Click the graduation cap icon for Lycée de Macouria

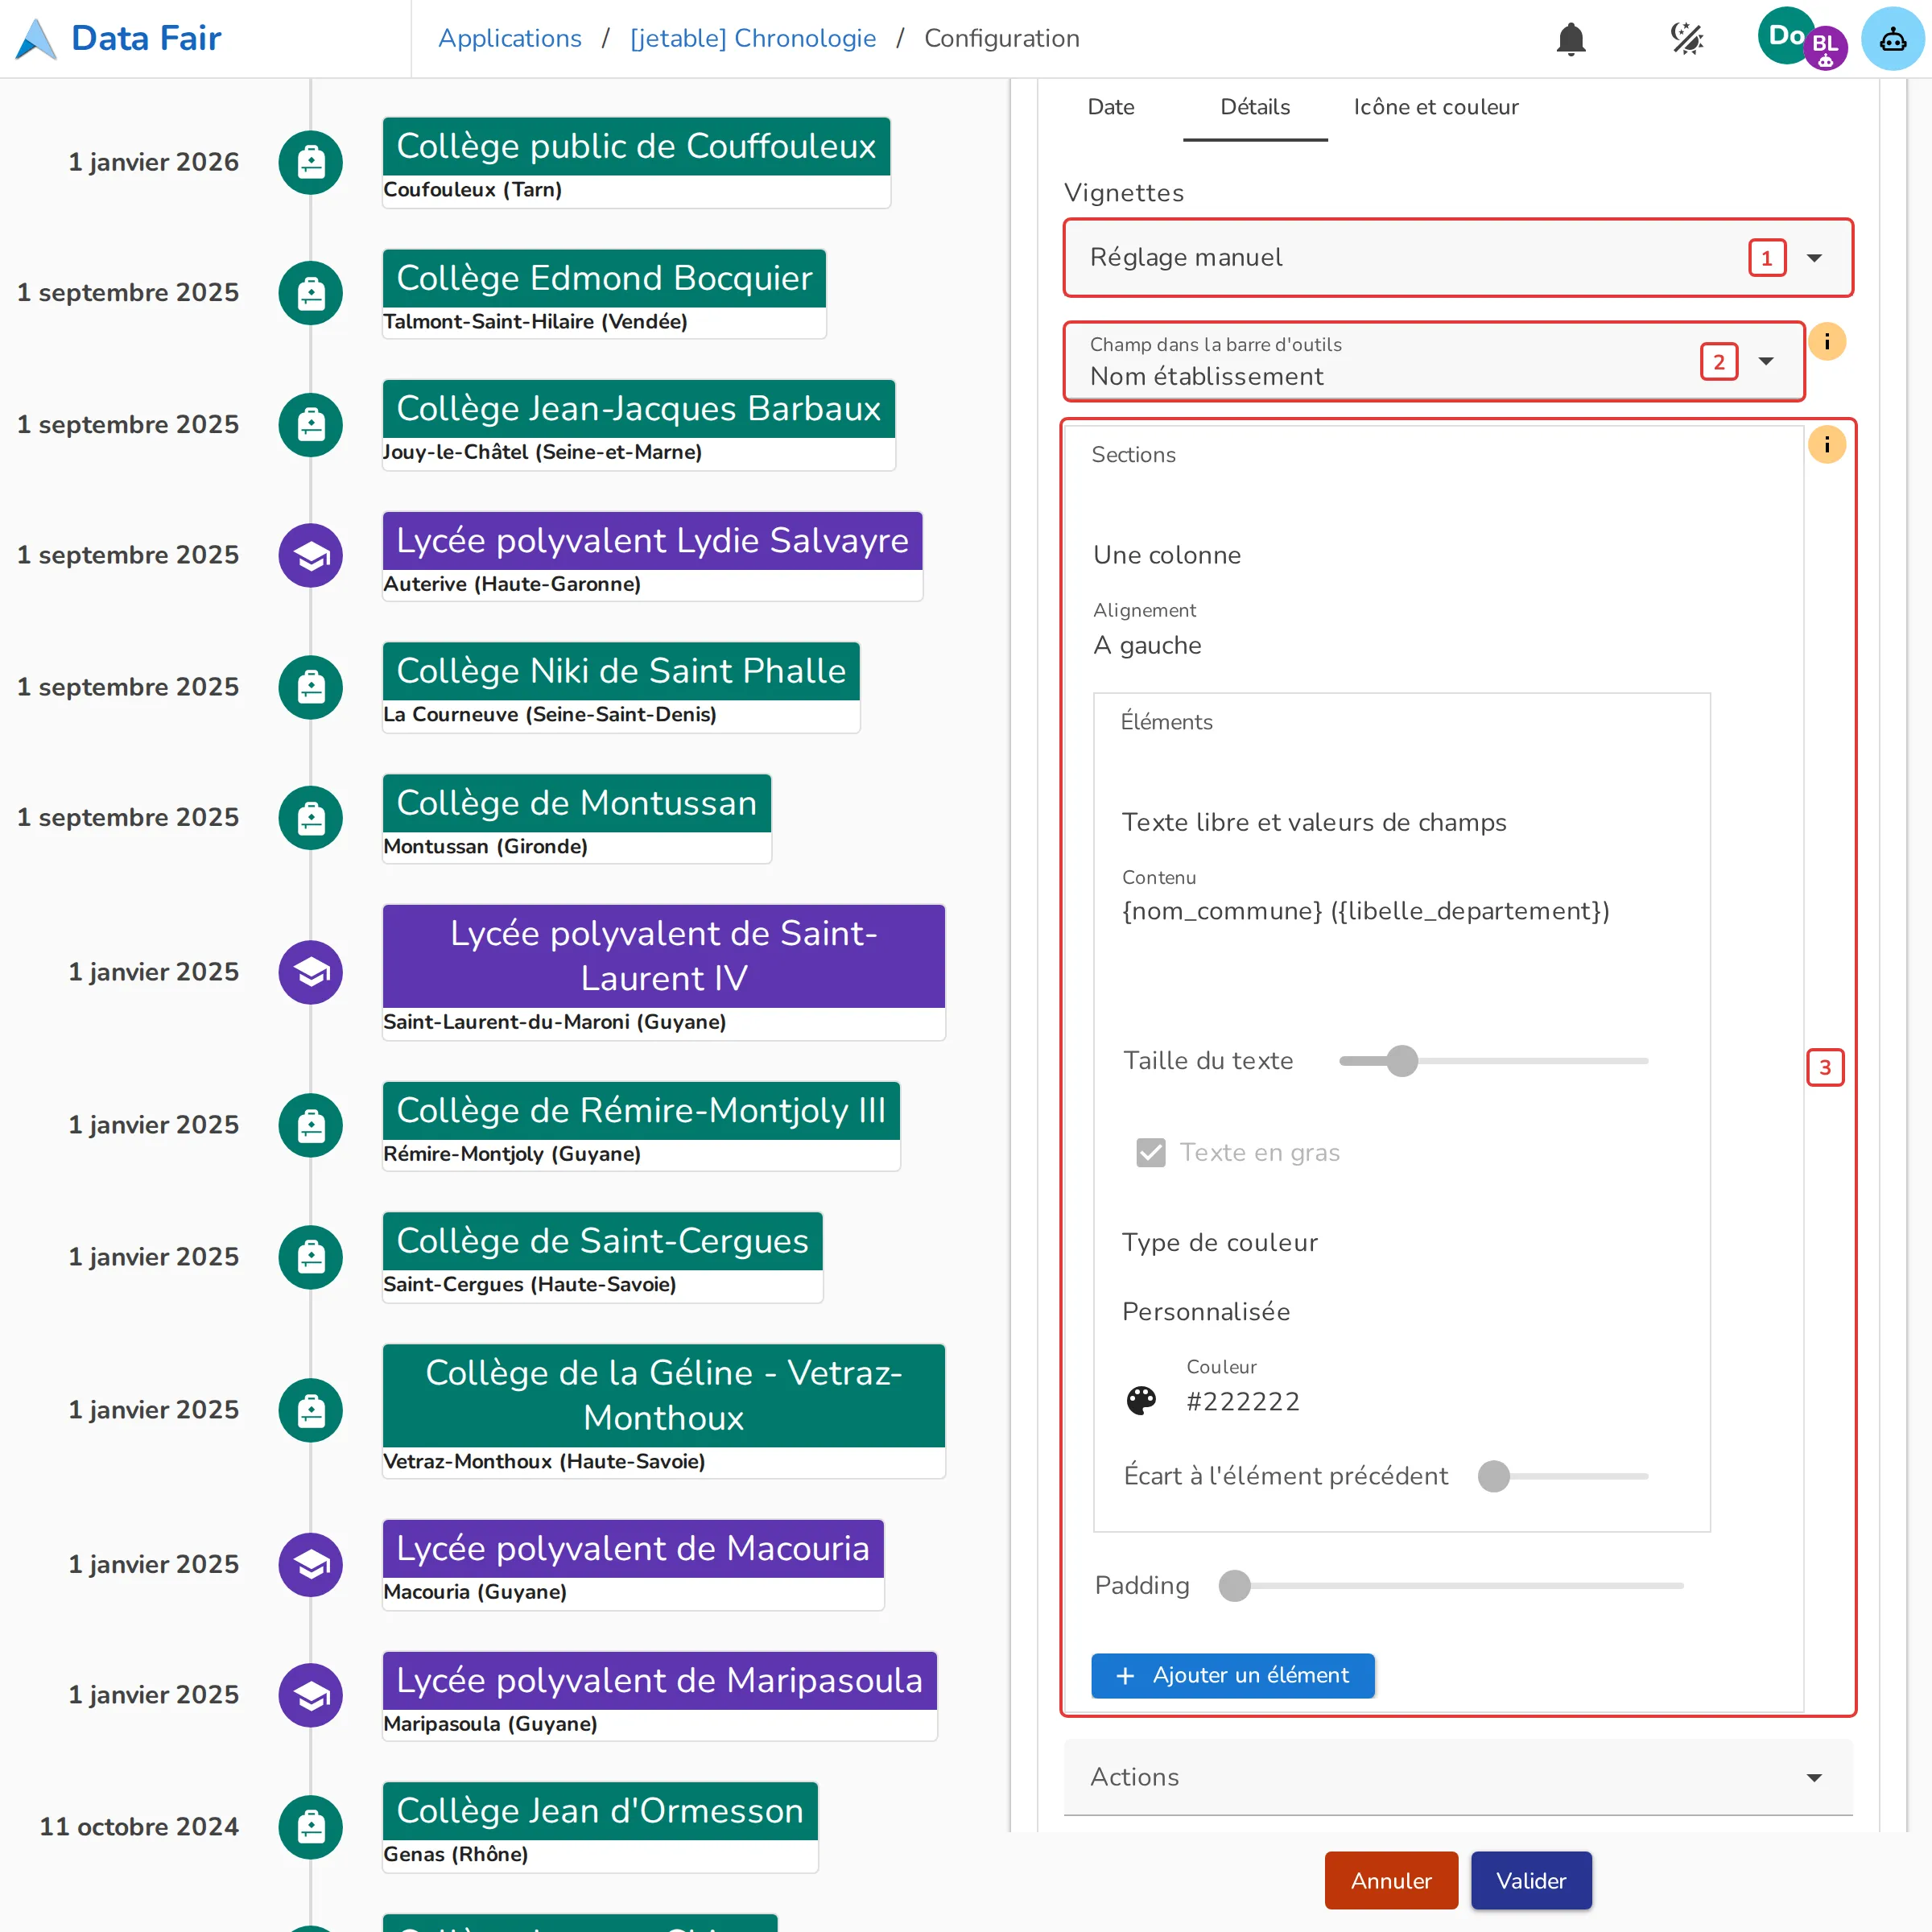pos(311,1564)
